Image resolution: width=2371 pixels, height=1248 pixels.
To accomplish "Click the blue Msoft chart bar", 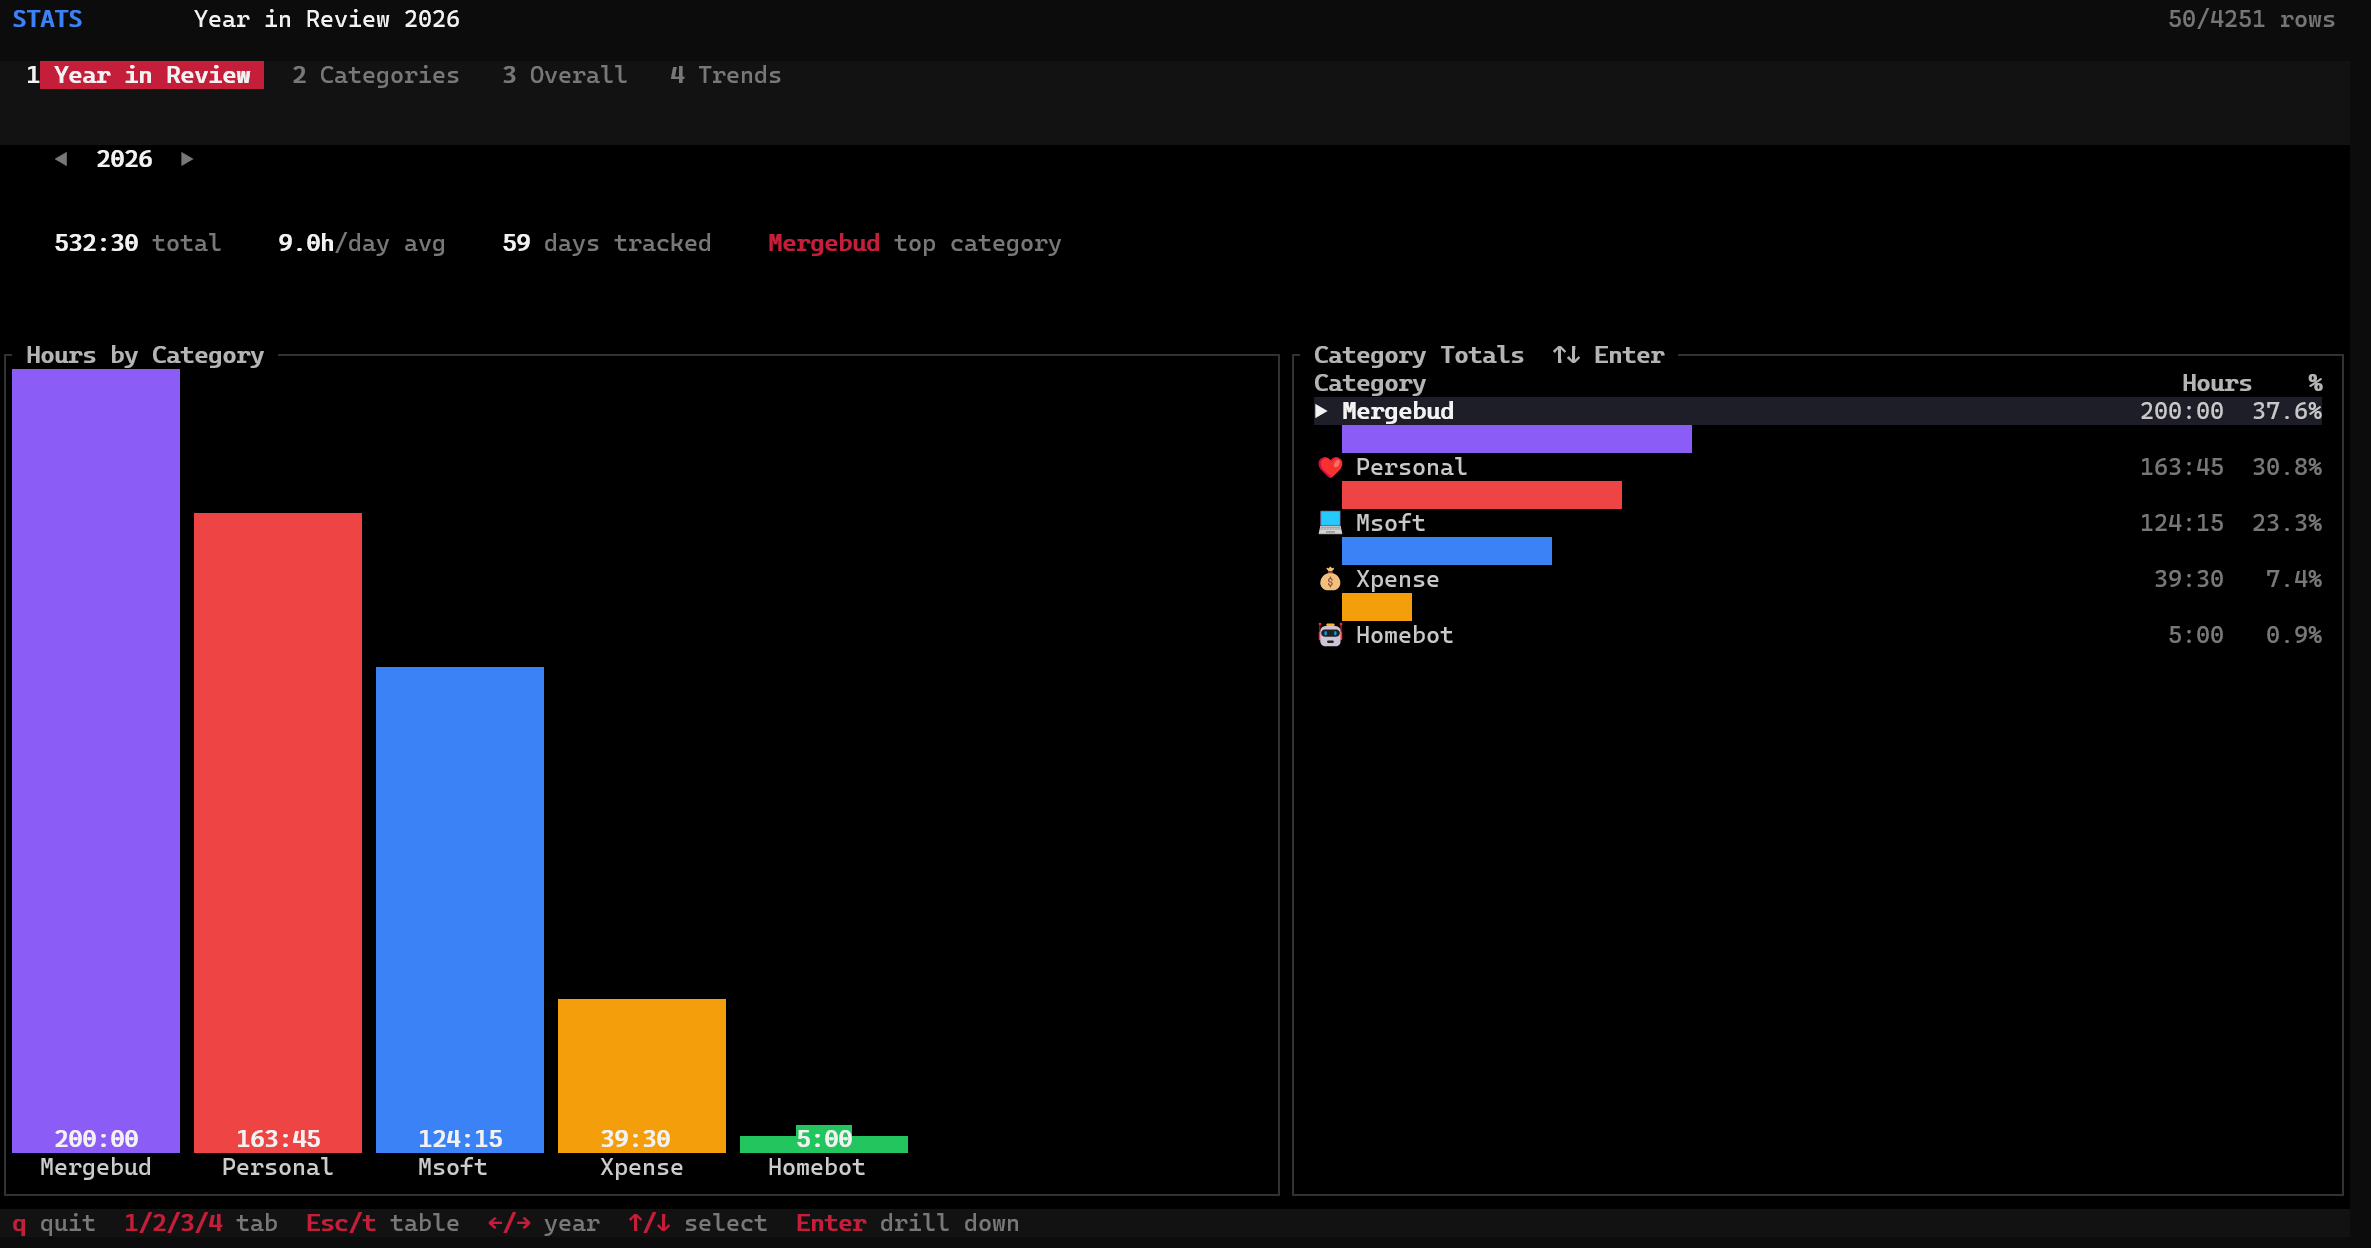I will pos(460,910).
